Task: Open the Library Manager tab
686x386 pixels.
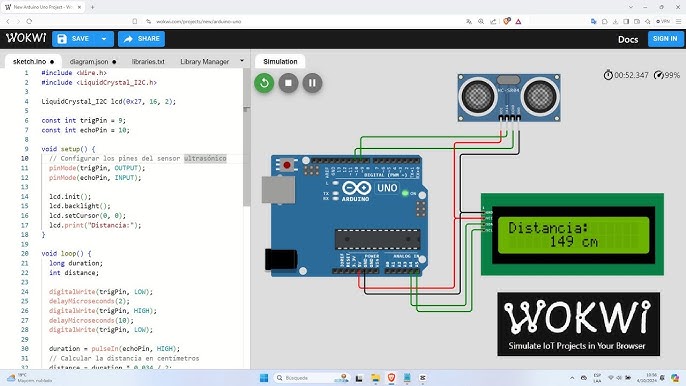Action: tap(204, 62)
